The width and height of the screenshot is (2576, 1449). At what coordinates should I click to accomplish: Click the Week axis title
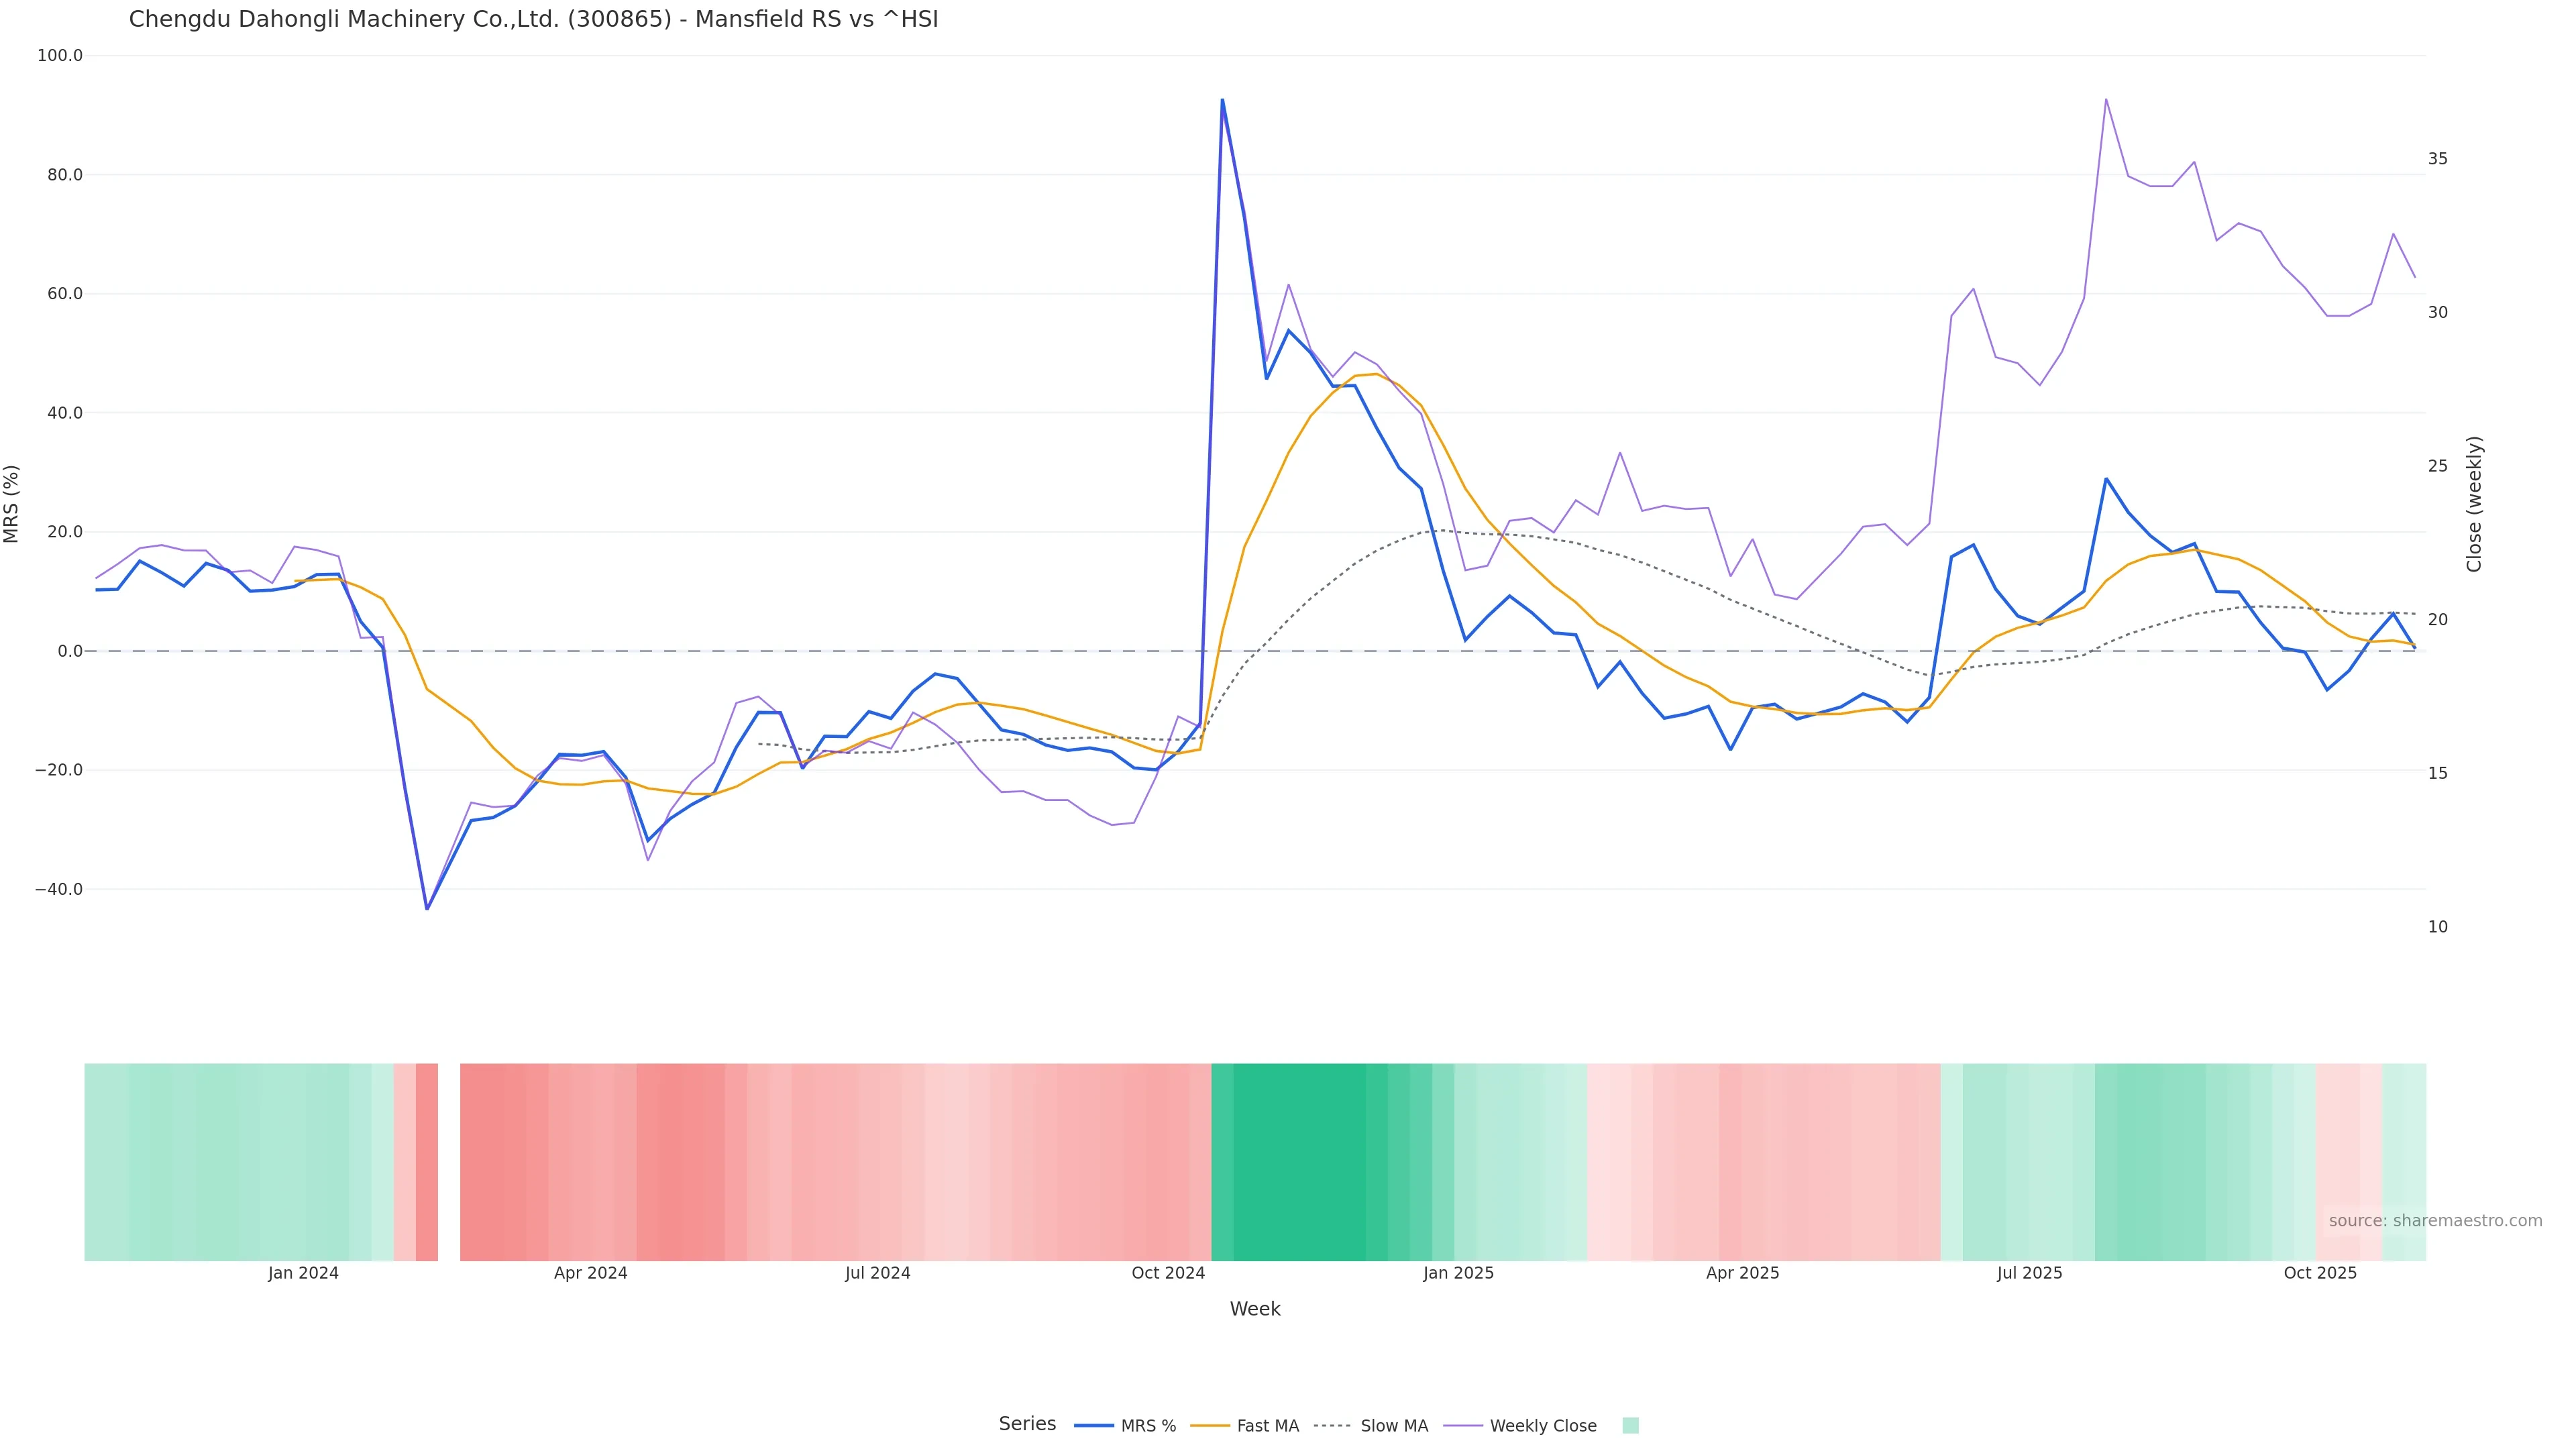click(1255, 1309)
